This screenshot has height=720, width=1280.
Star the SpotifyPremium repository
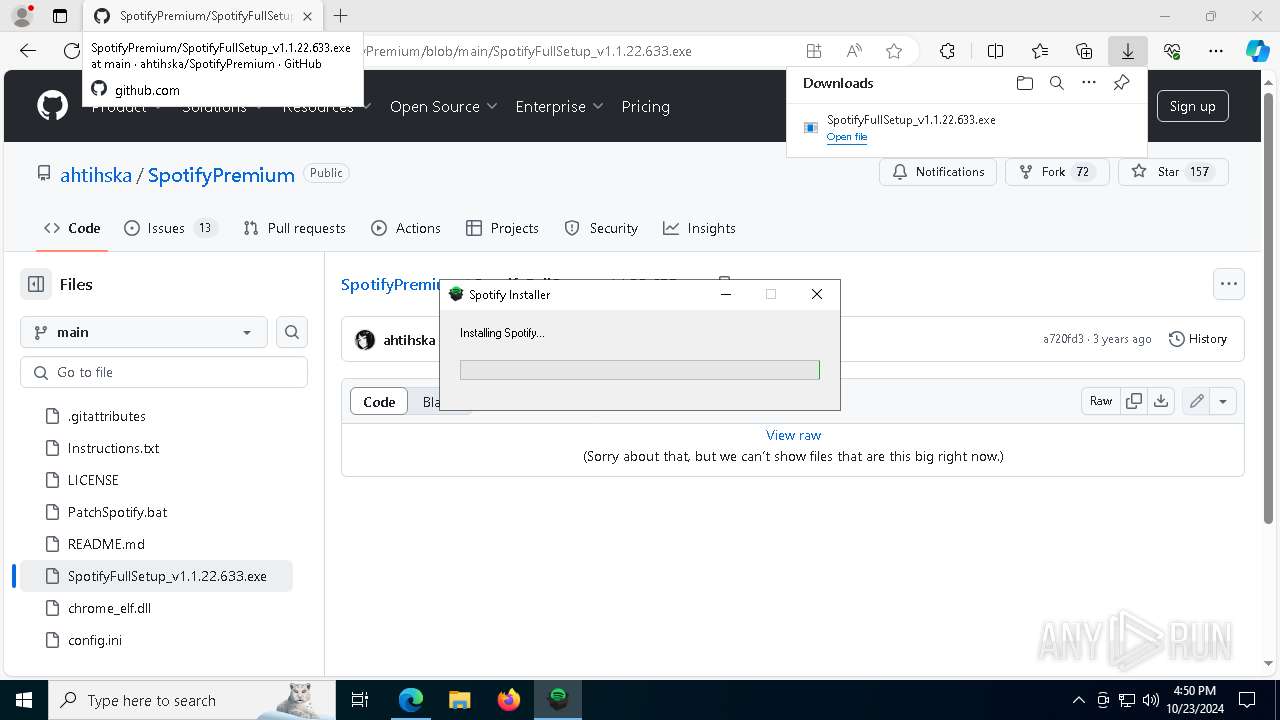(x=1173, y=172)
